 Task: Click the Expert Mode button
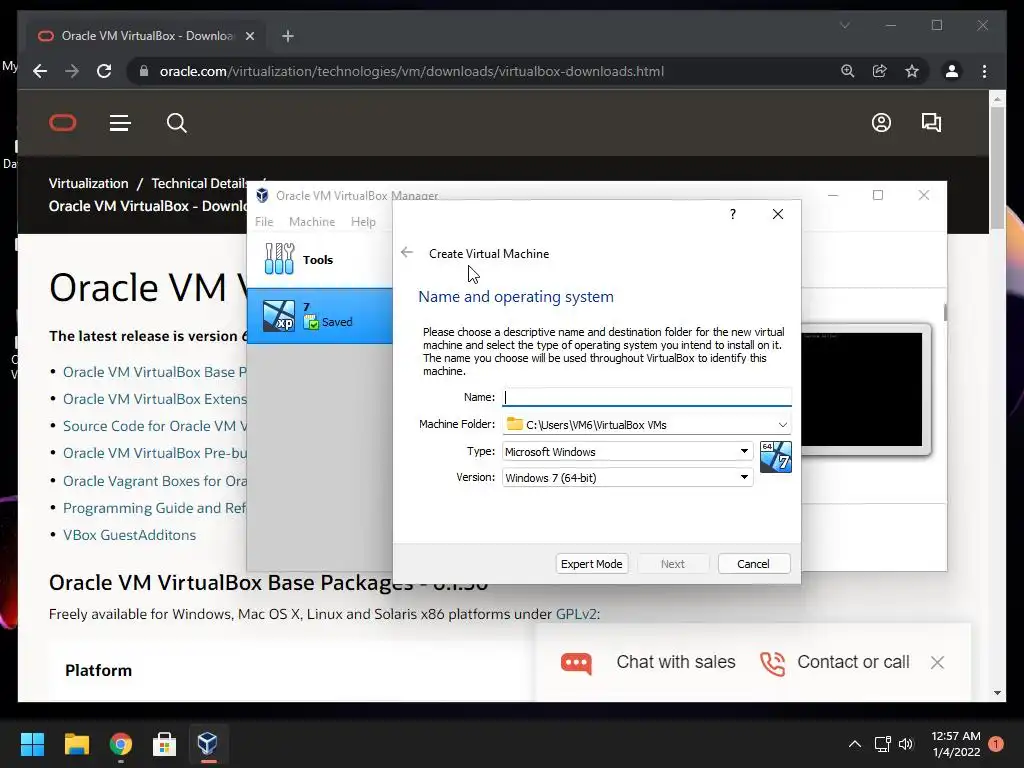592,564
